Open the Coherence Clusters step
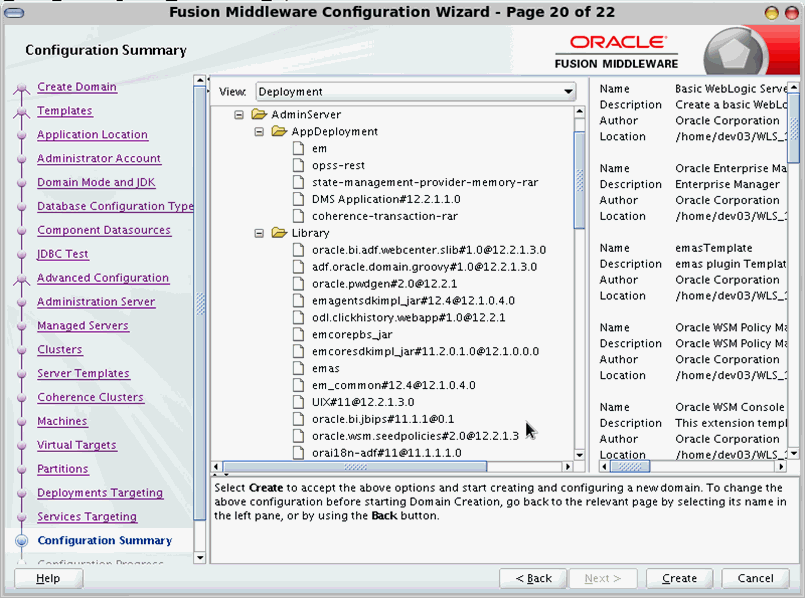Image resolution: width=805 pixels, height=598 pixels. pos(90,397)
